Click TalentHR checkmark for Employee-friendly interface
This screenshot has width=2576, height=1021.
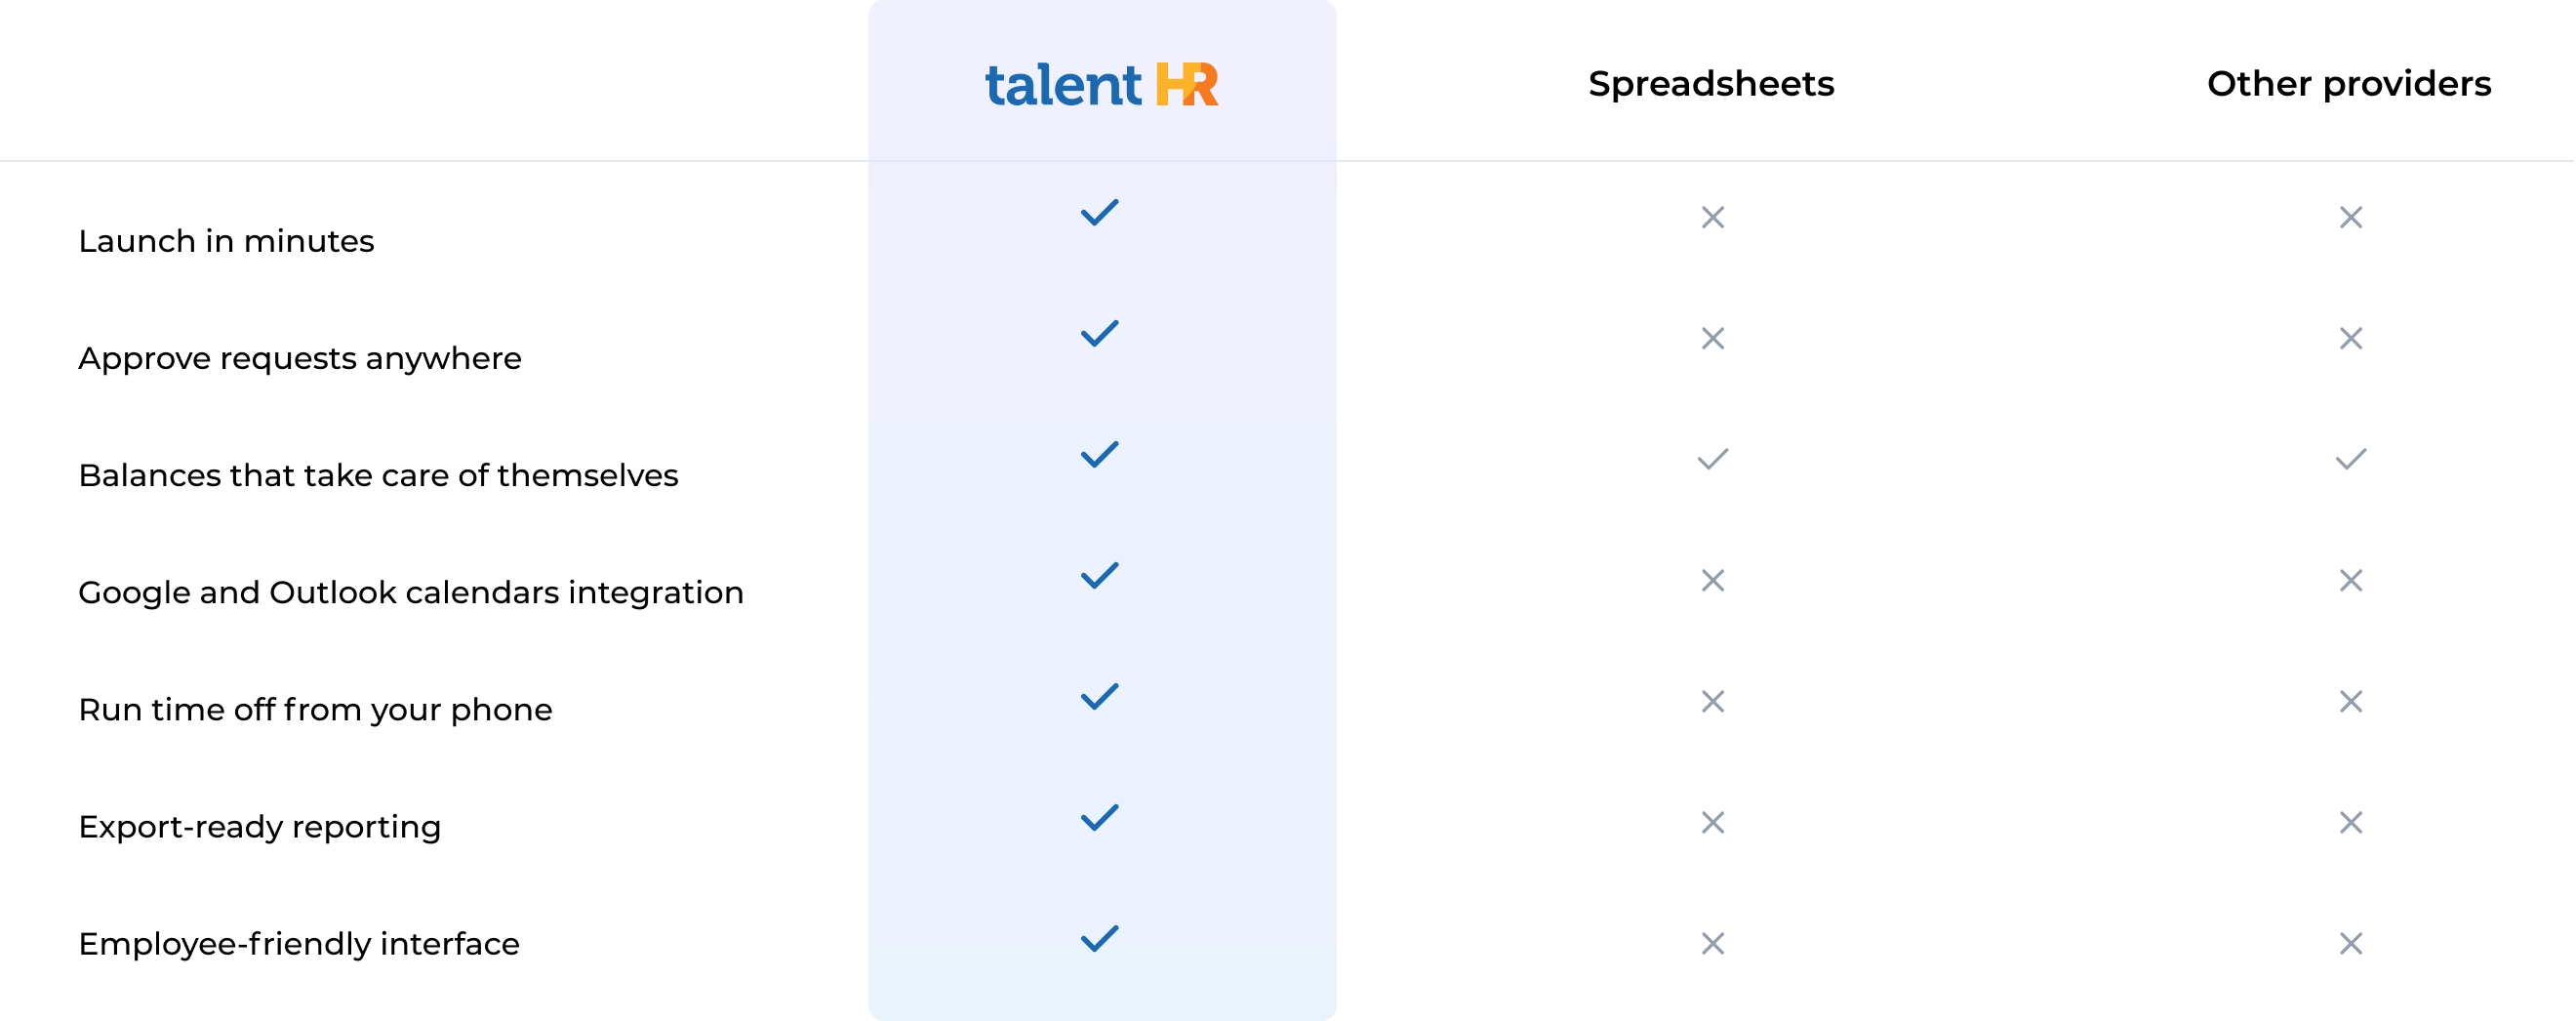pyautogui.click(x=1099, y=938)
